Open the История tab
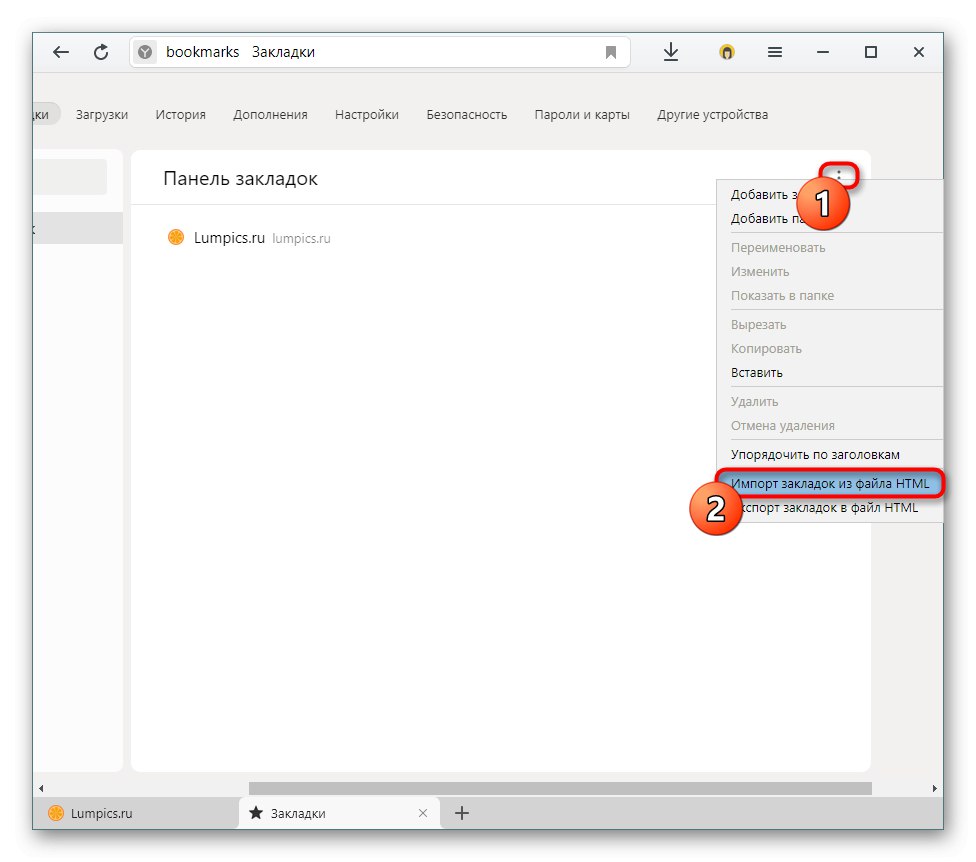Screen dimensions: 976x862 click(181, 115)
